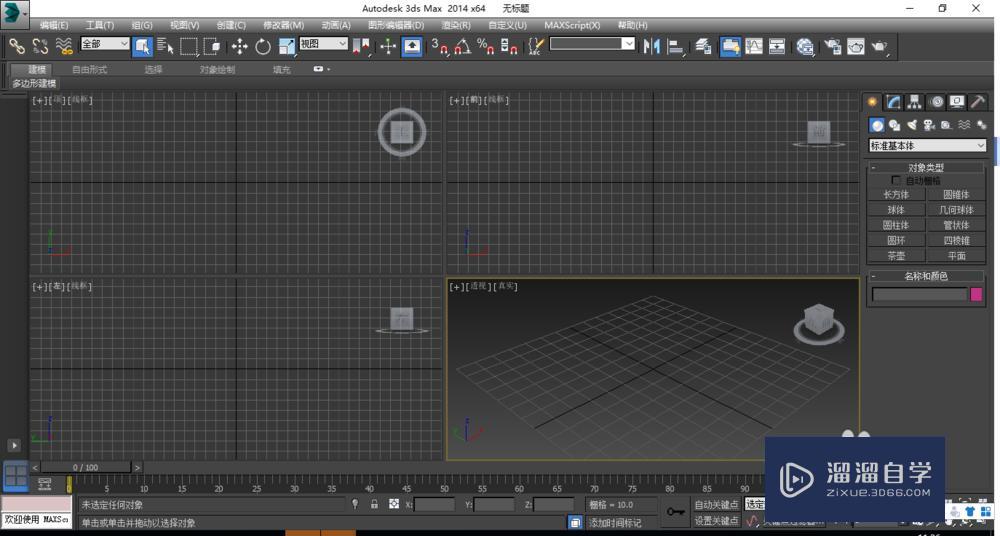Viewport: 1000px width, 536px height.
Task: Pick the Select and Scale tool
Action: click(x=288, y=46)
